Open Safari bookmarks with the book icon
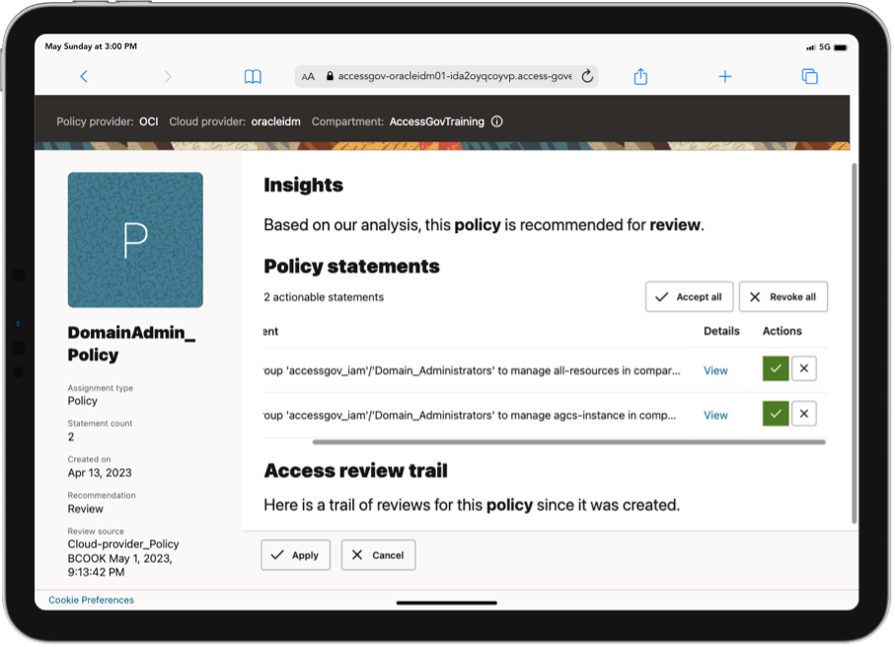This screenshot has height=647, width=895. click(x=252, y=76)
